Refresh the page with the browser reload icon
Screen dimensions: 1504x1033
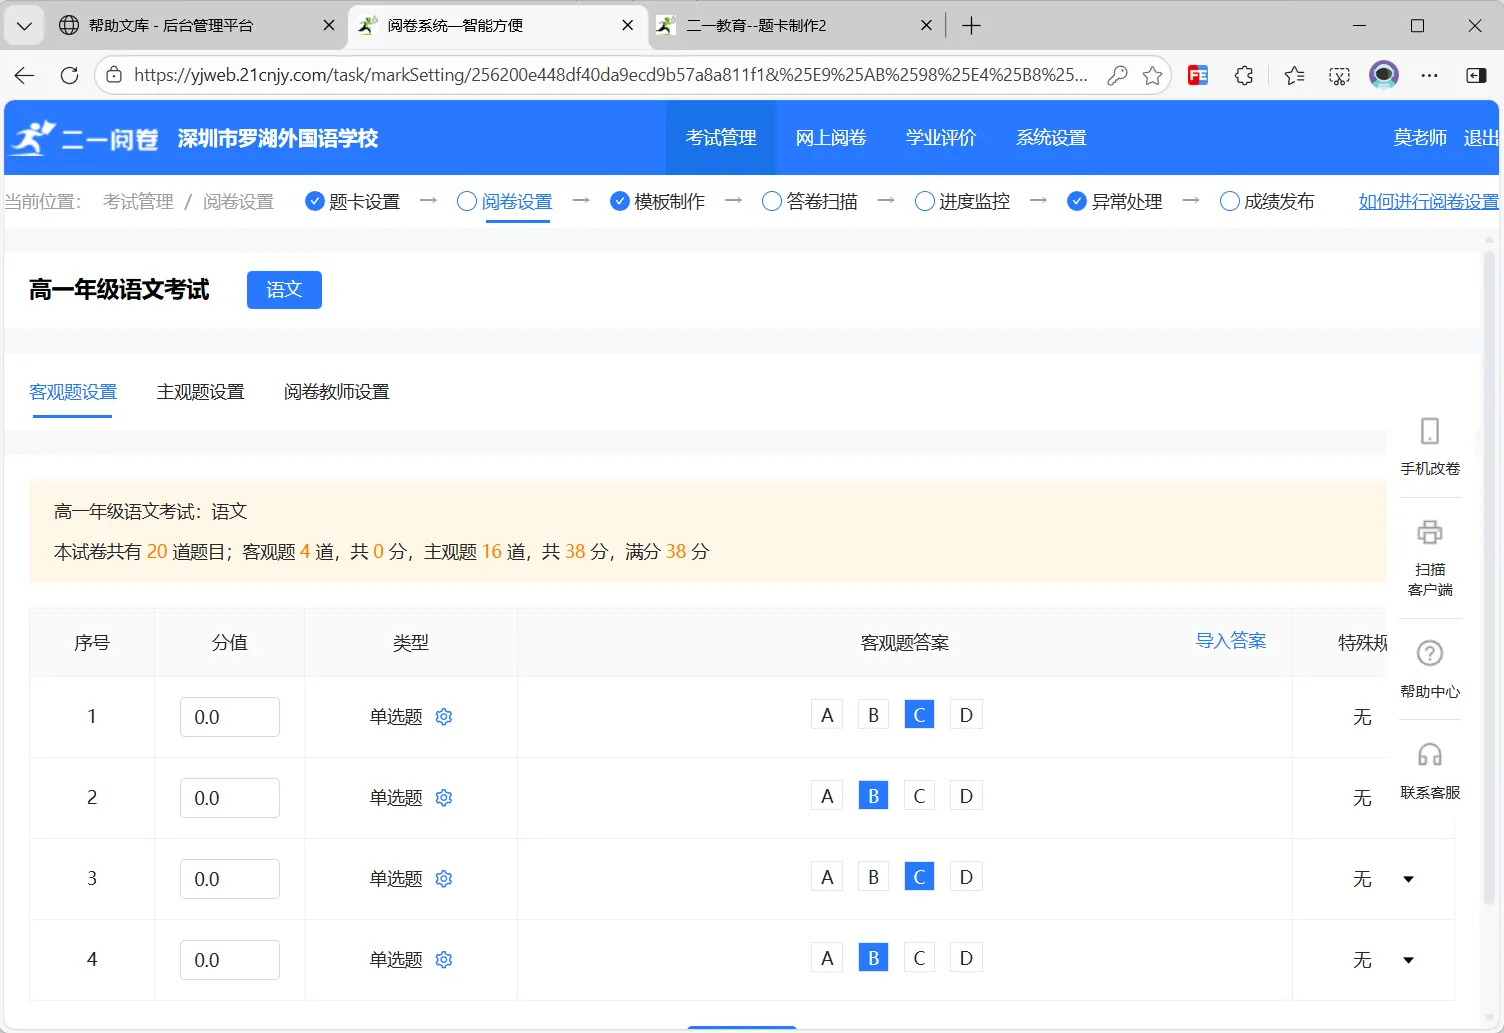pos(69,74)
